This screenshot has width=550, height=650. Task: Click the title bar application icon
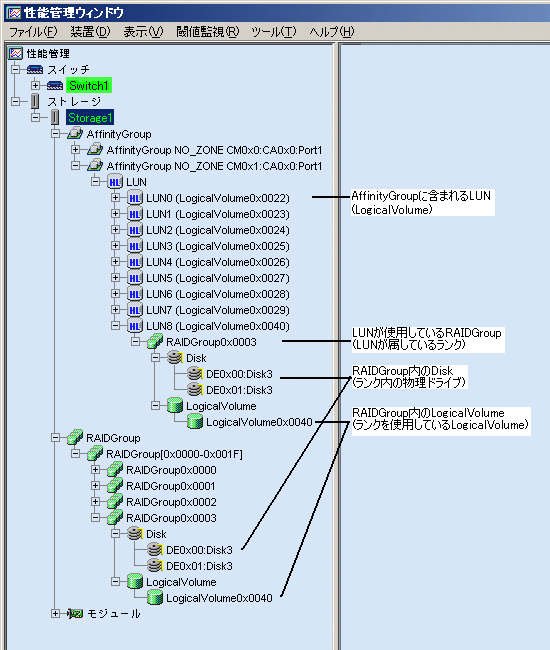click(14, 12)
